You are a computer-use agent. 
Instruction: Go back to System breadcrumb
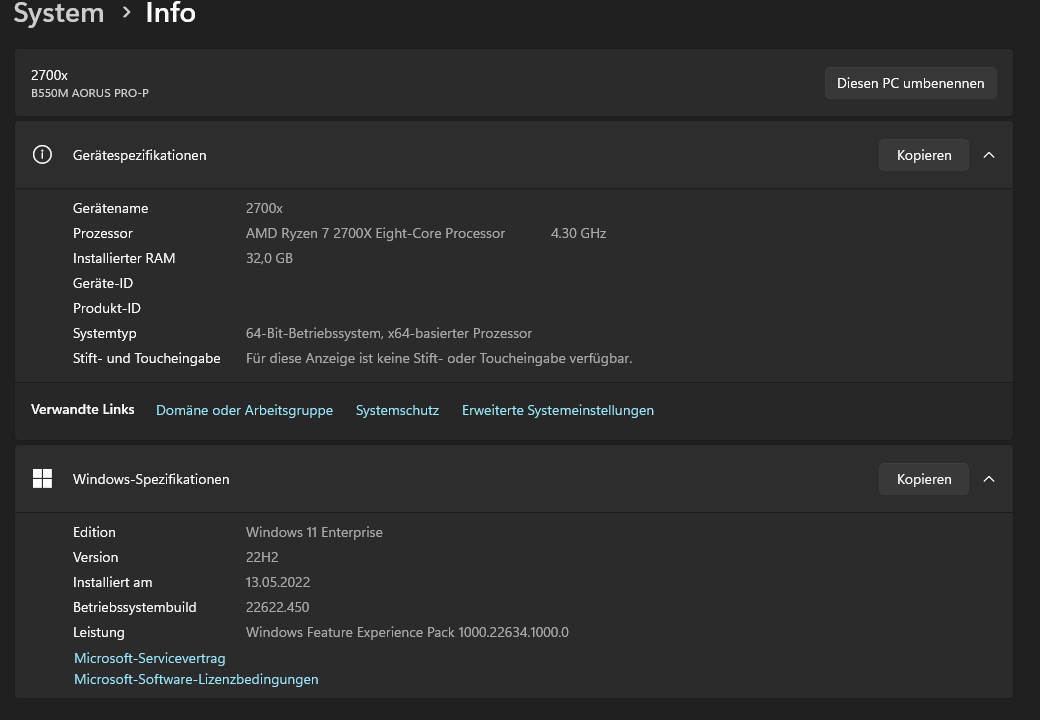pyautogui.click(x=58, y=13)
